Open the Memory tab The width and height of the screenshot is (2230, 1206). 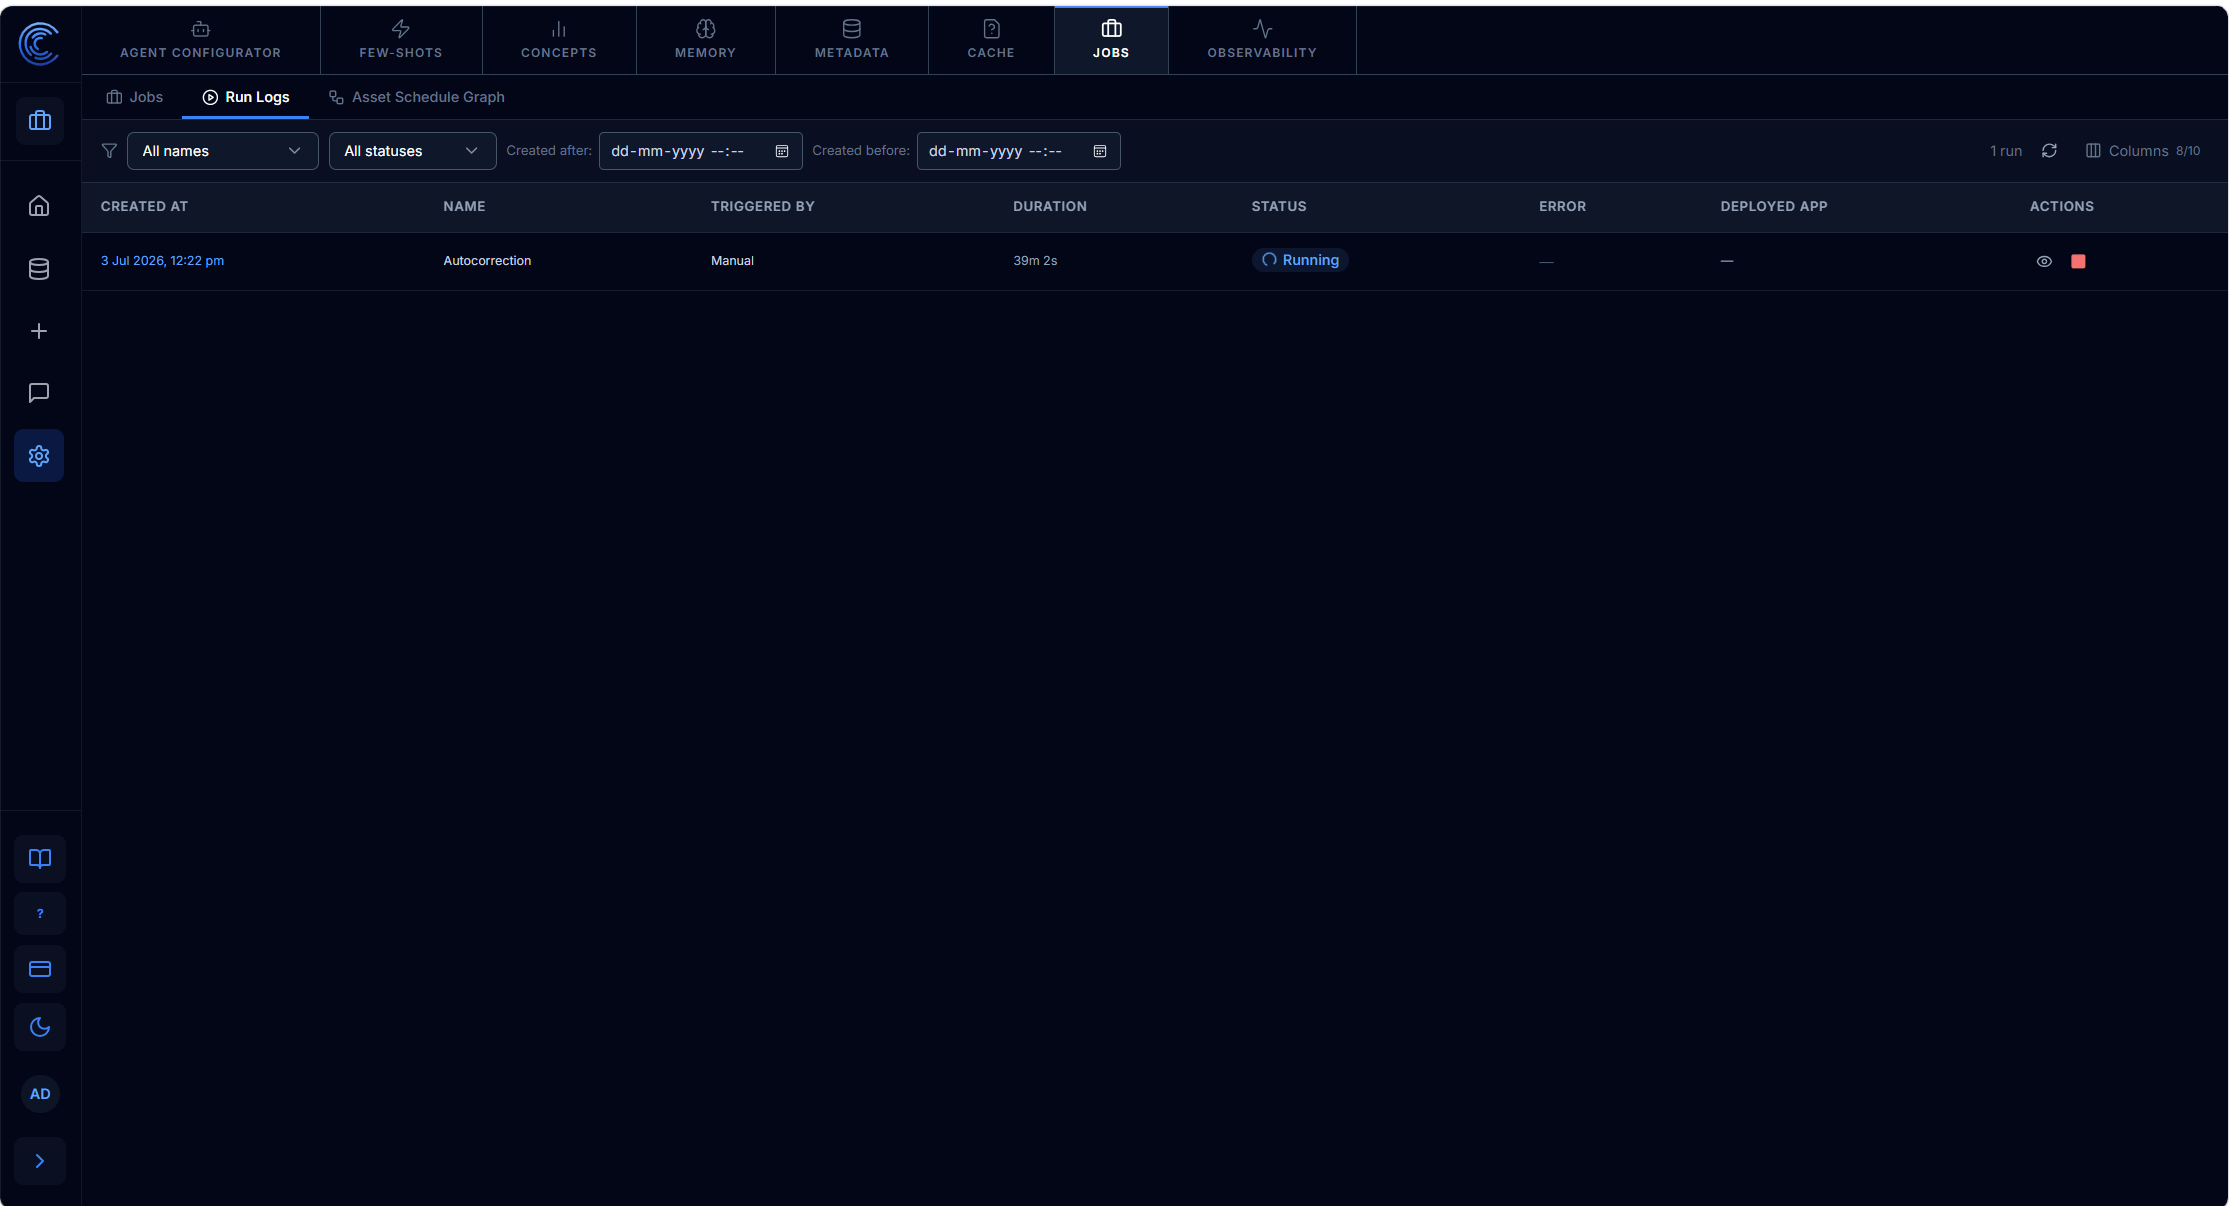pyautogui.click(x=706, y=40)
